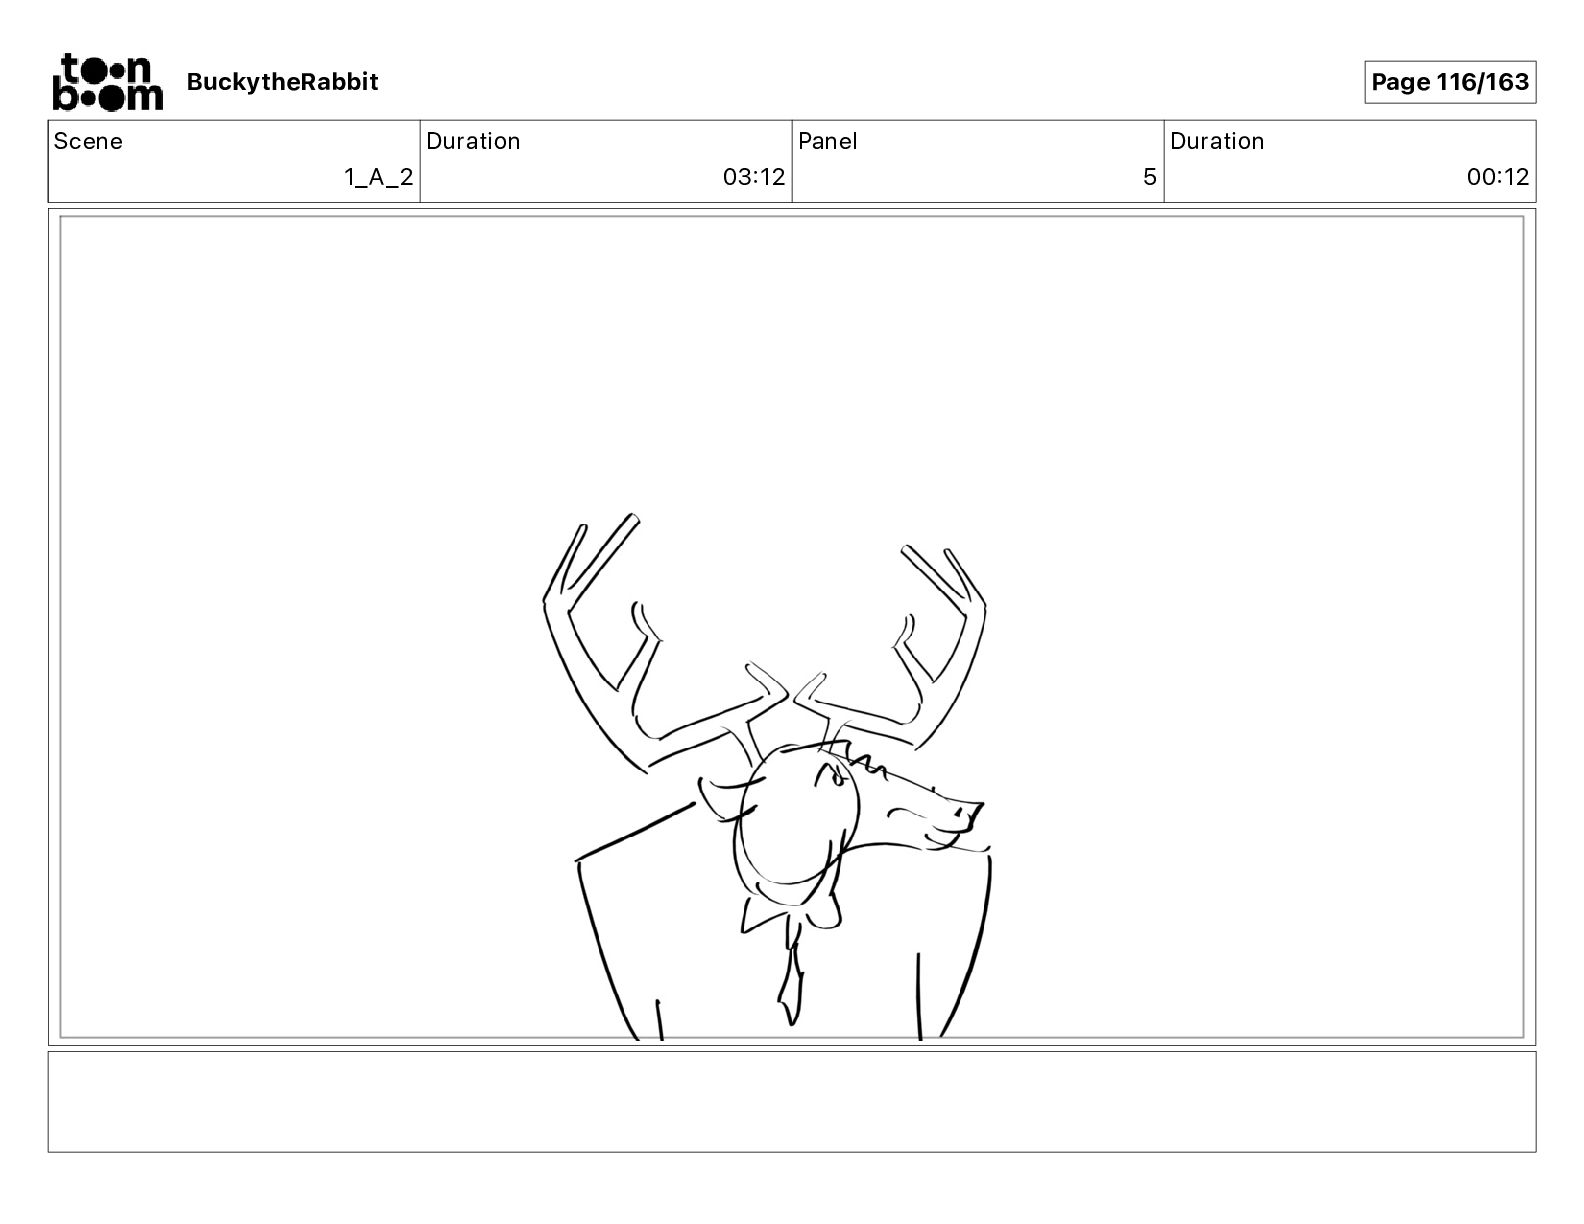Screen dimensions: 1584x1224
Task: Select the BuckytheRabbit project title
Action: click(282, 82)
